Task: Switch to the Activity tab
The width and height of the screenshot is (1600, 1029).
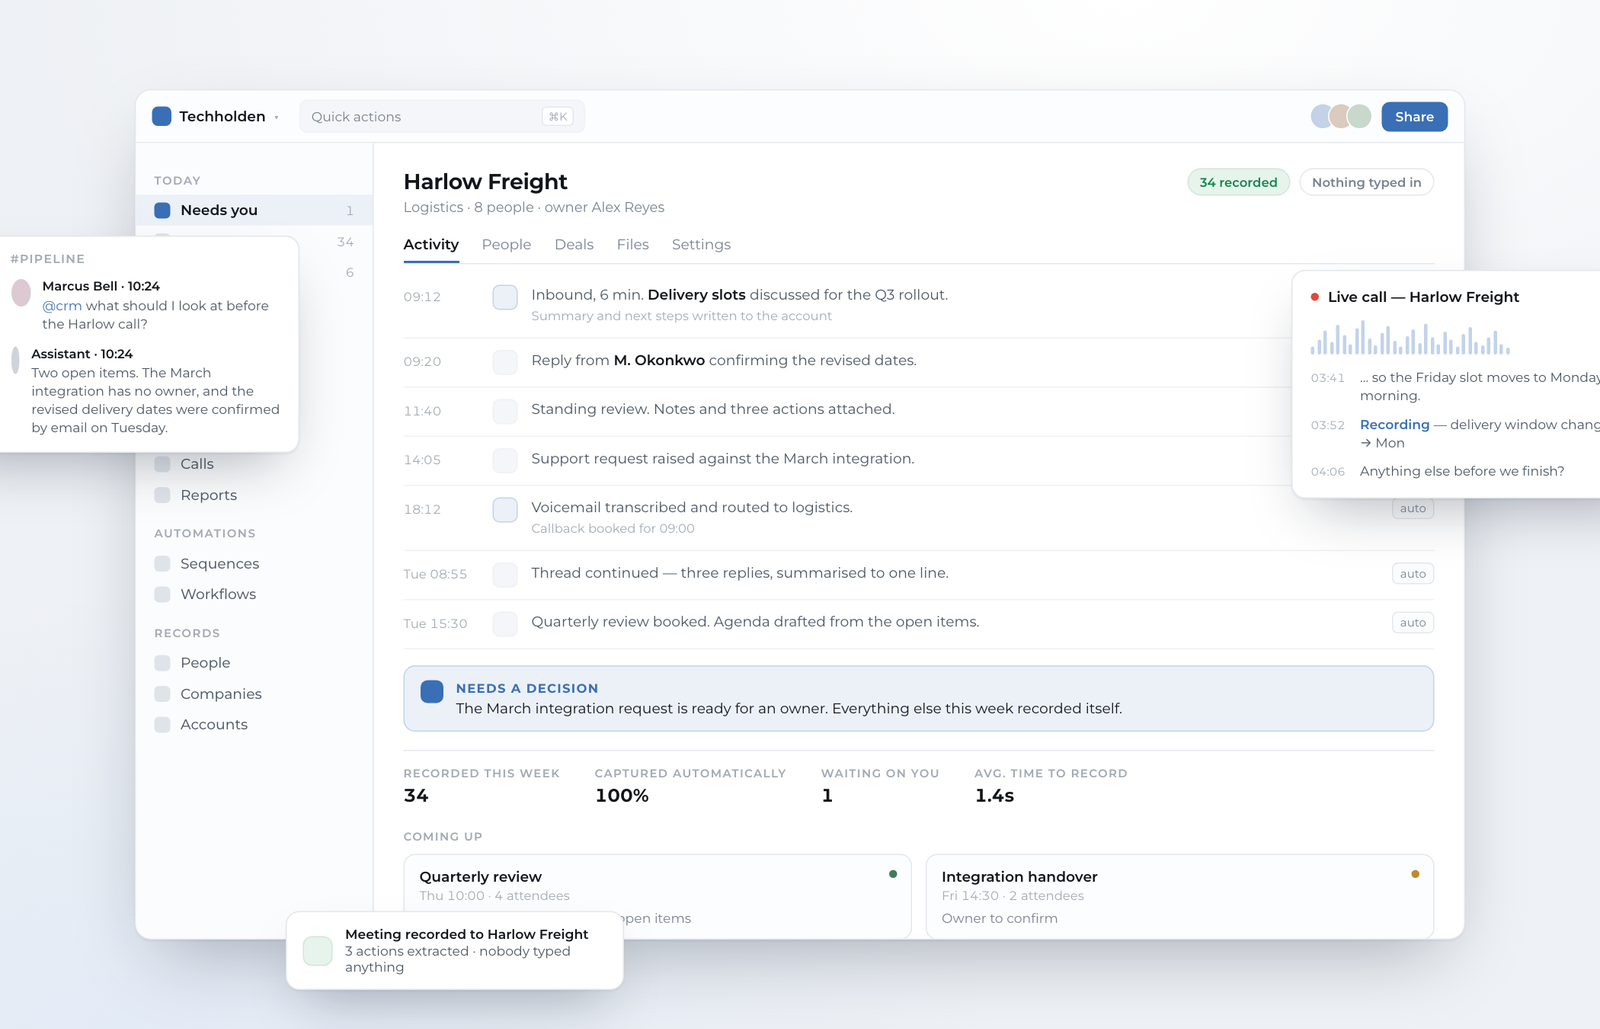Action: tap(431, 245)
